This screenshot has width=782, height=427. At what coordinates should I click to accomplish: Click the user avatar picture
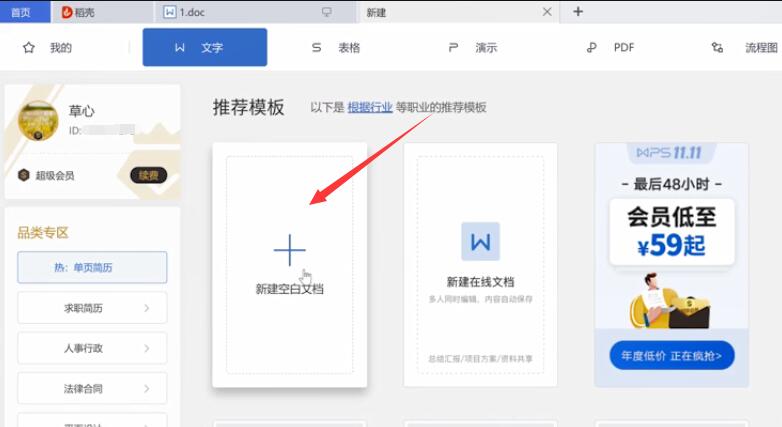[38, 120]
